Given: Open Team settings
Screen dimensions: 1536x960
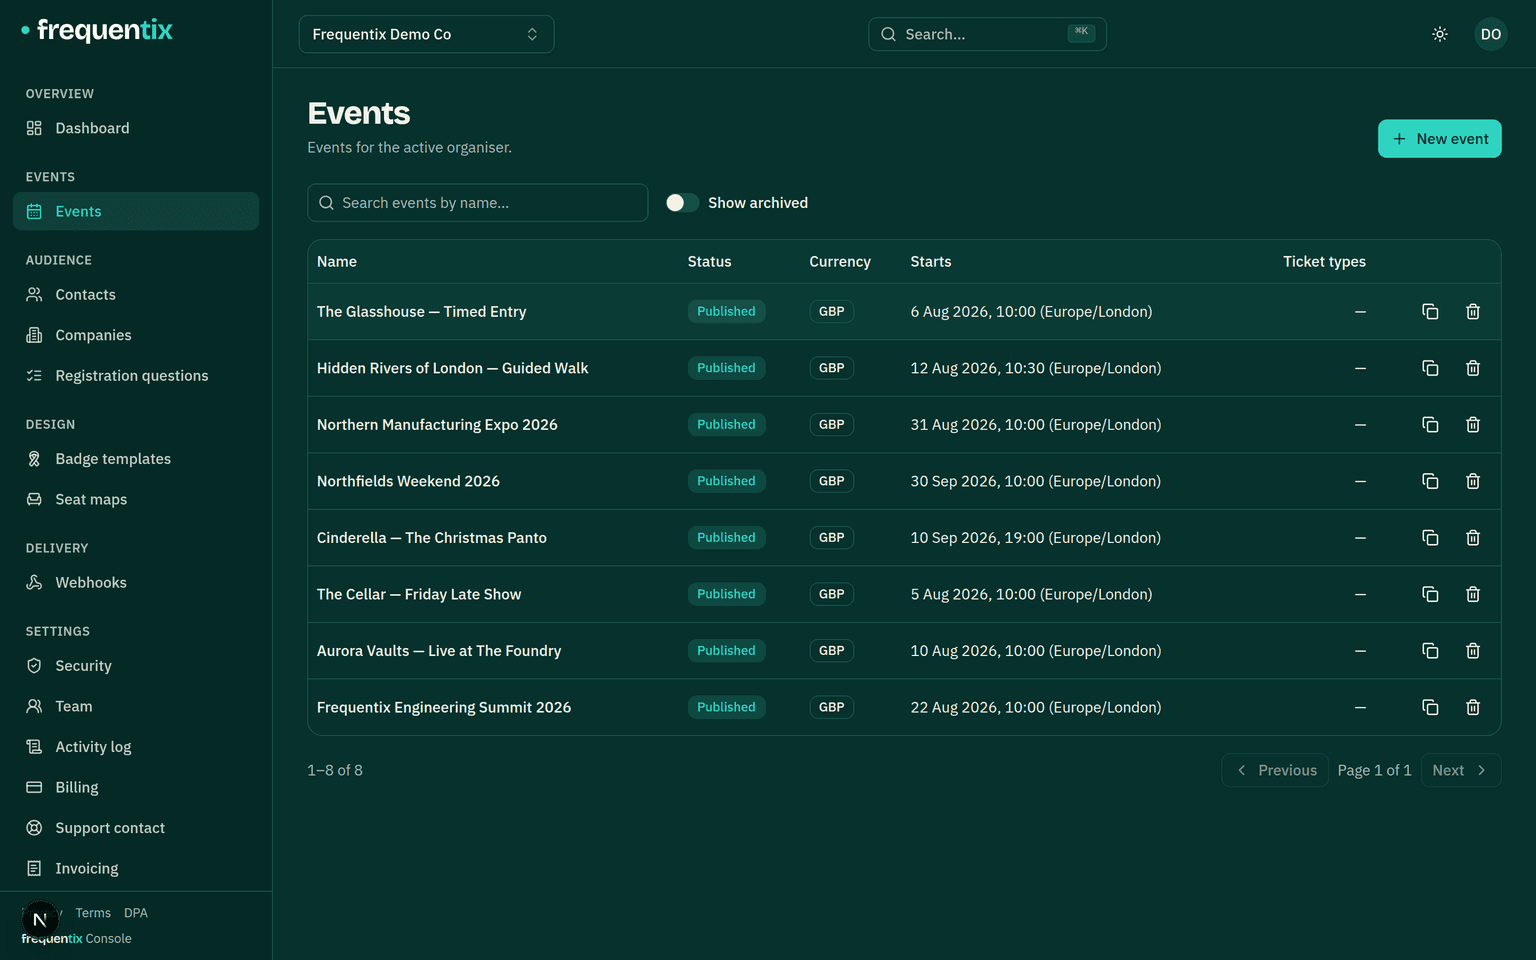Looking at the screenshot, I should (136, 706).
